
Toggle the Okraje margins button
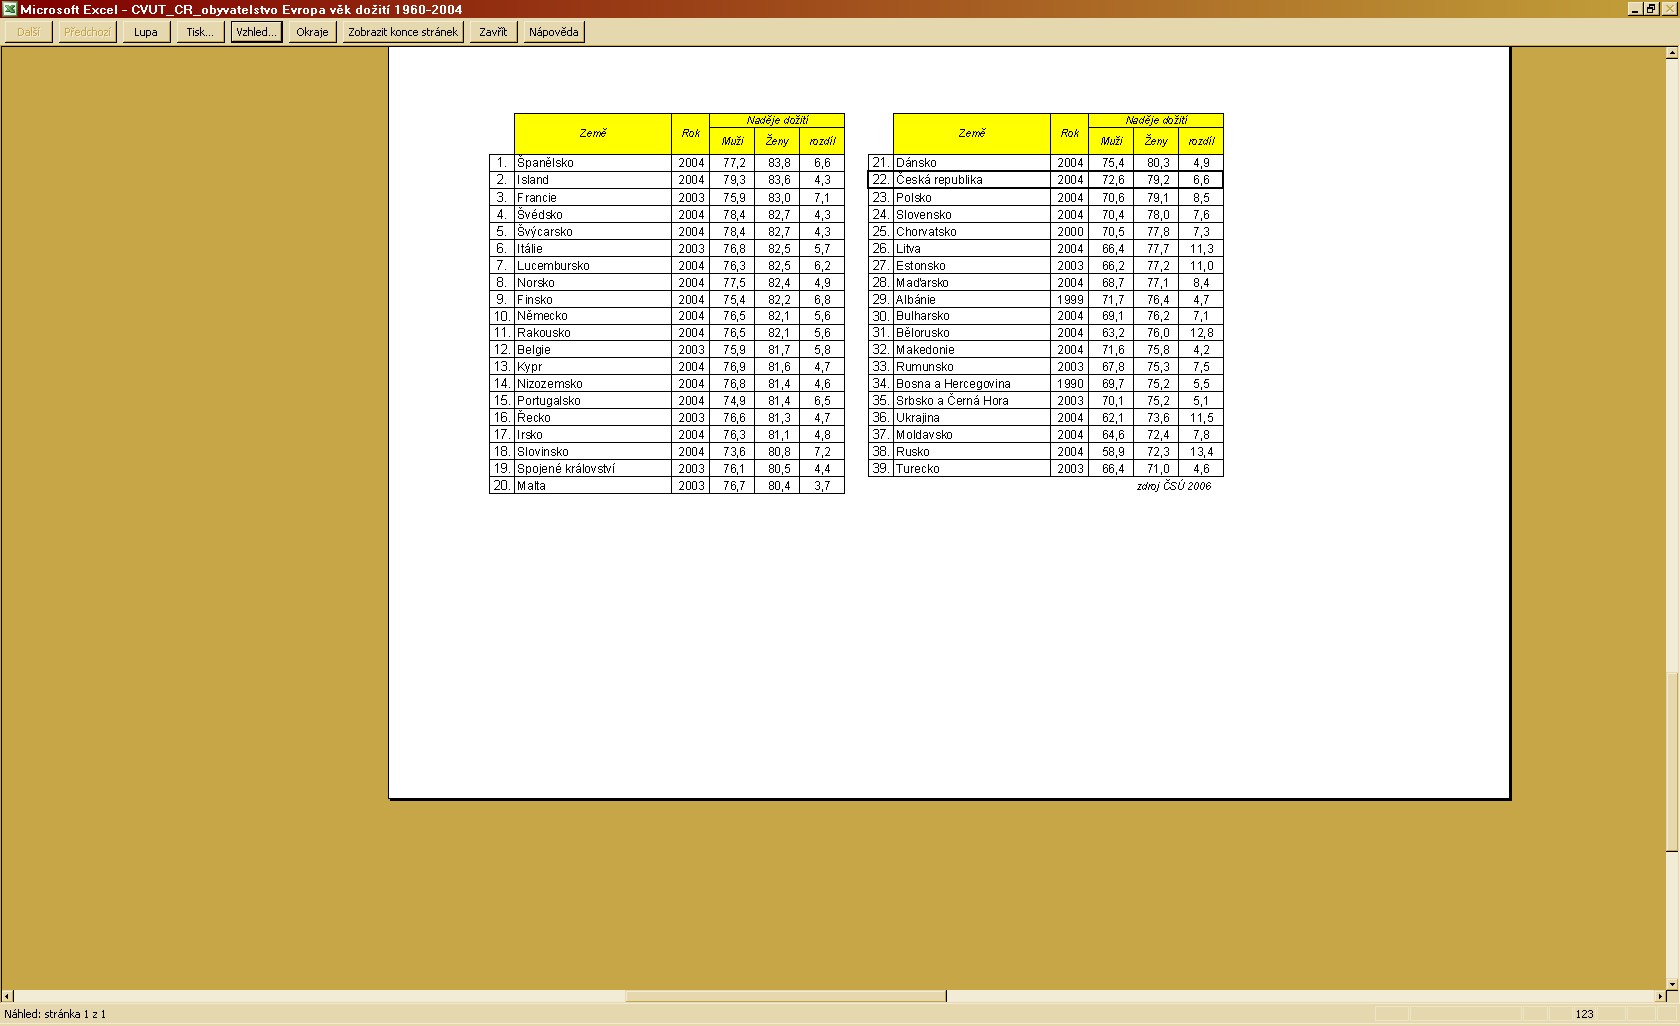(312, 32)
